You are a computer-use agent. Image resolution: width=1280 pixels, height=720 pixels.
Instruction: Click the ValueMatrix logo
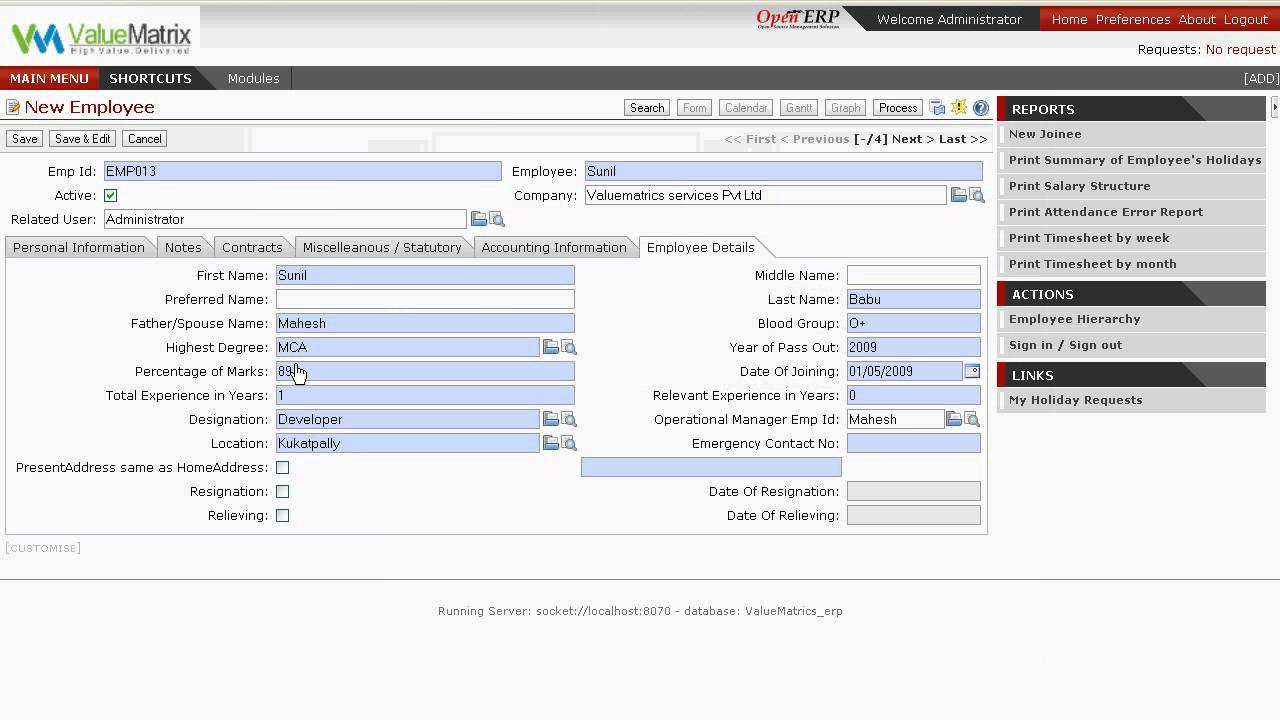pyautogui.click(x=101, y=38)
